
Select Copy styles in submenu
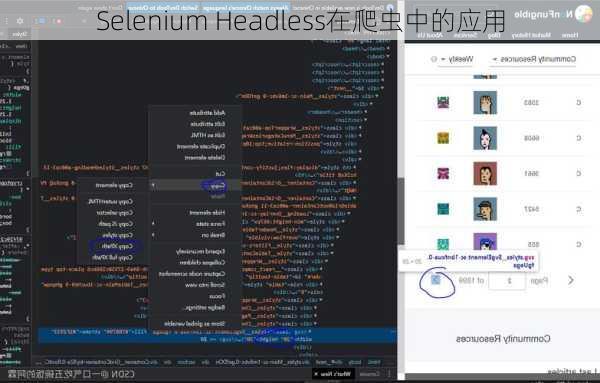tap(112, 235)
